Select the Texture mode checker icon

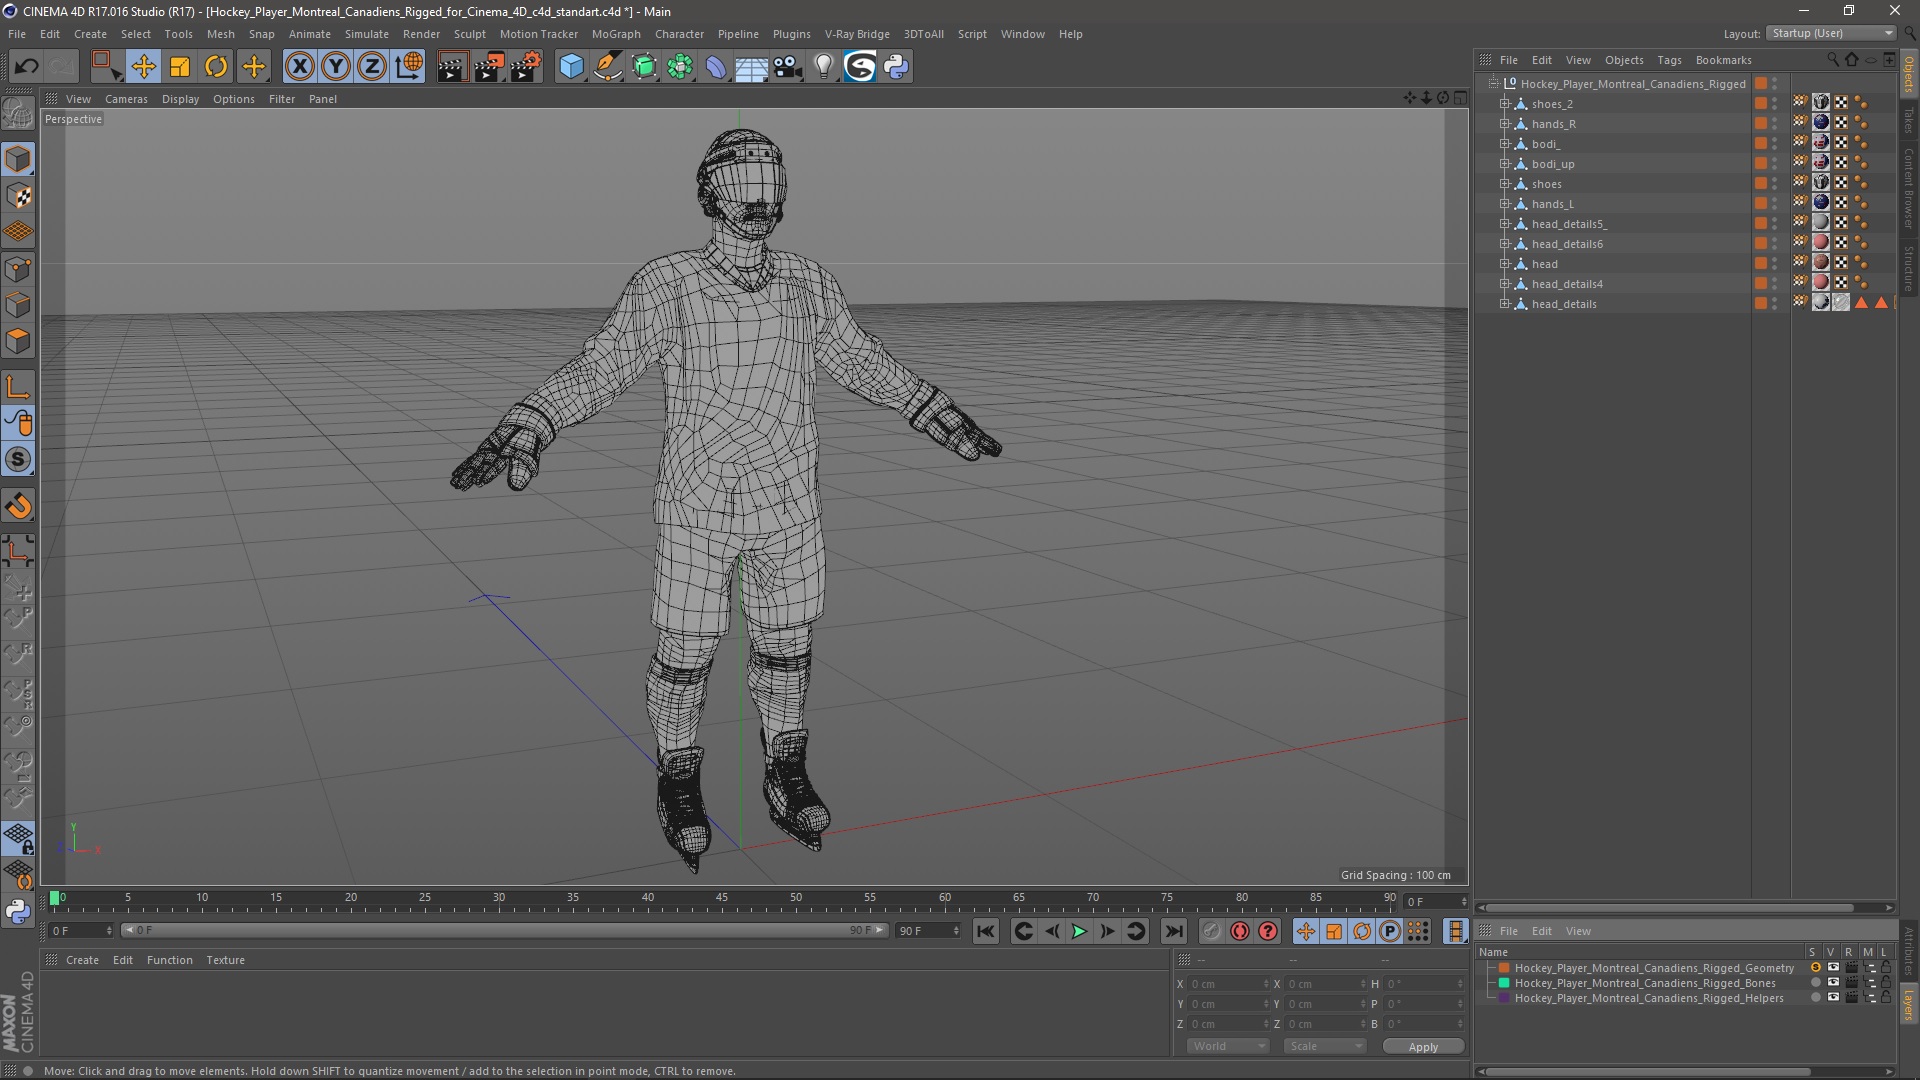pos(18,196)
